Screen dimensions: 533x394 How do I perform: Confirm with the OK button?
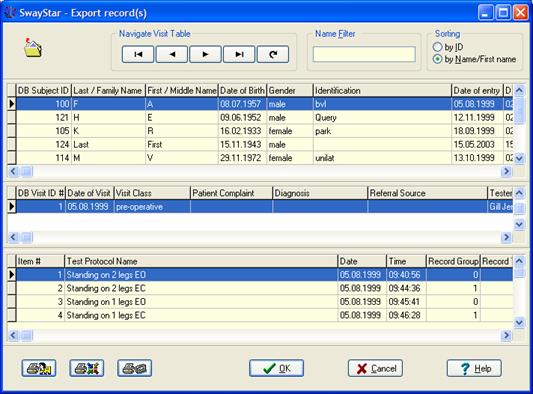tap(276, 368)
